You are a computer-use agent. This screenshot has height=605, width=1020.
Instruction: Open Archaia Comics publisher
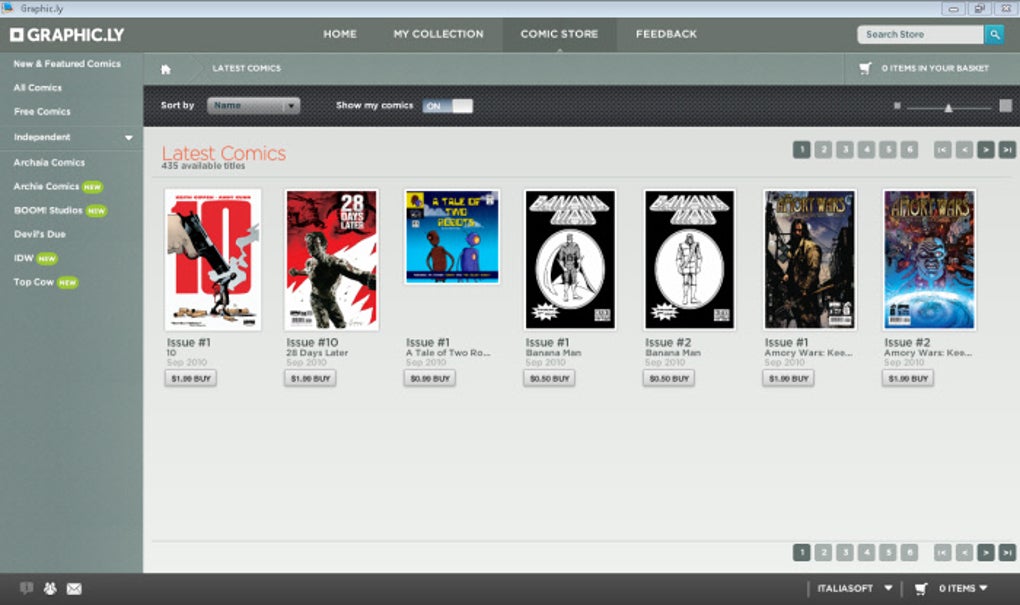click(x=49, y=163)
